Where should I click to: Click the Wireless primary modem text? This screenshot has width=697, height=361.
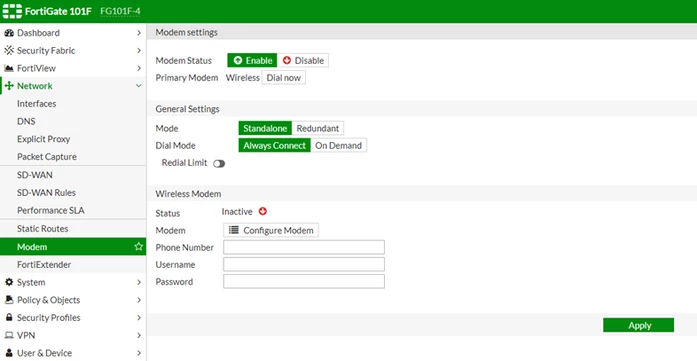point(243,78)
